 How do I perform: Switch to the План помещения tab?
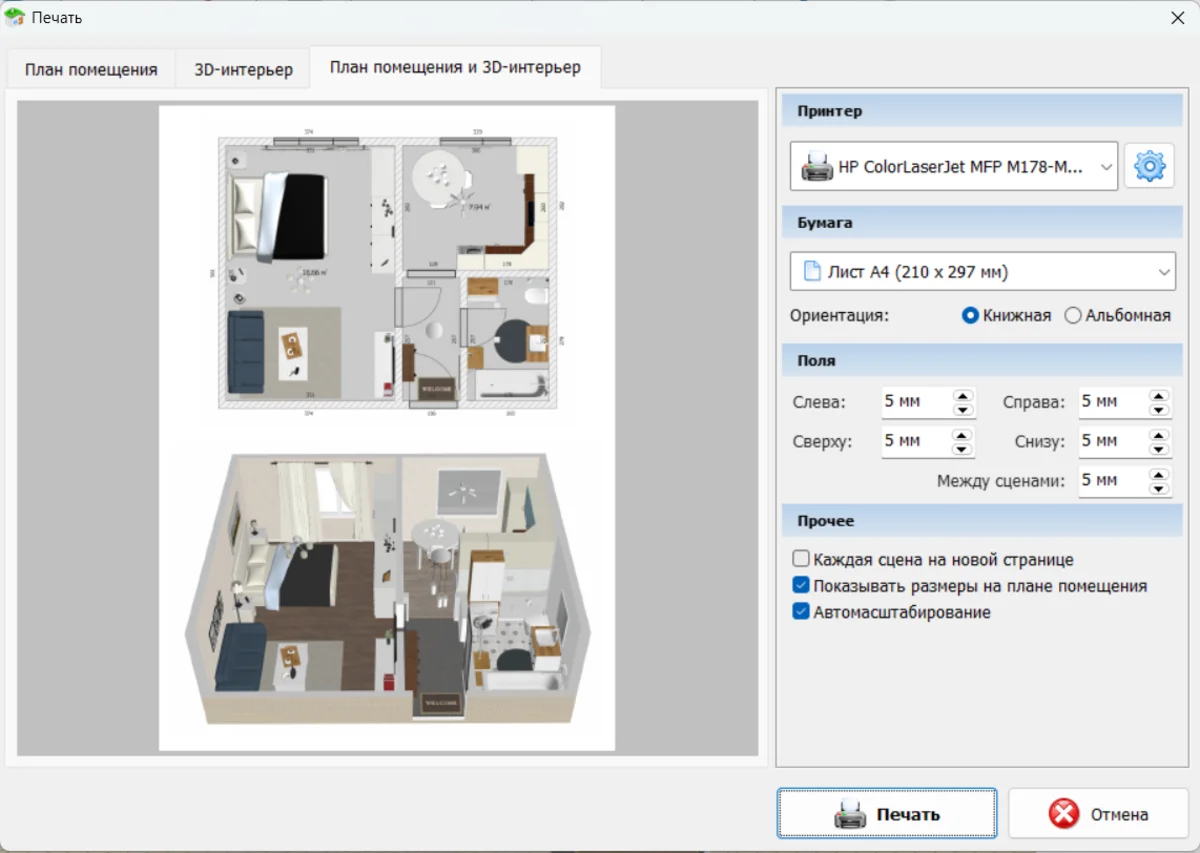click(x=91, y=70)
